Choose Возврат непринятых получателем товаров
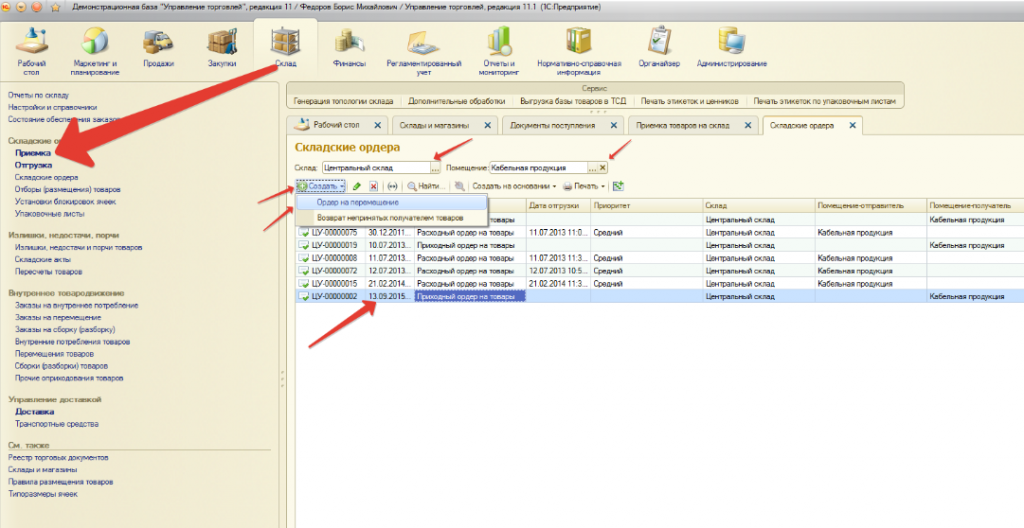 [390, 217]
